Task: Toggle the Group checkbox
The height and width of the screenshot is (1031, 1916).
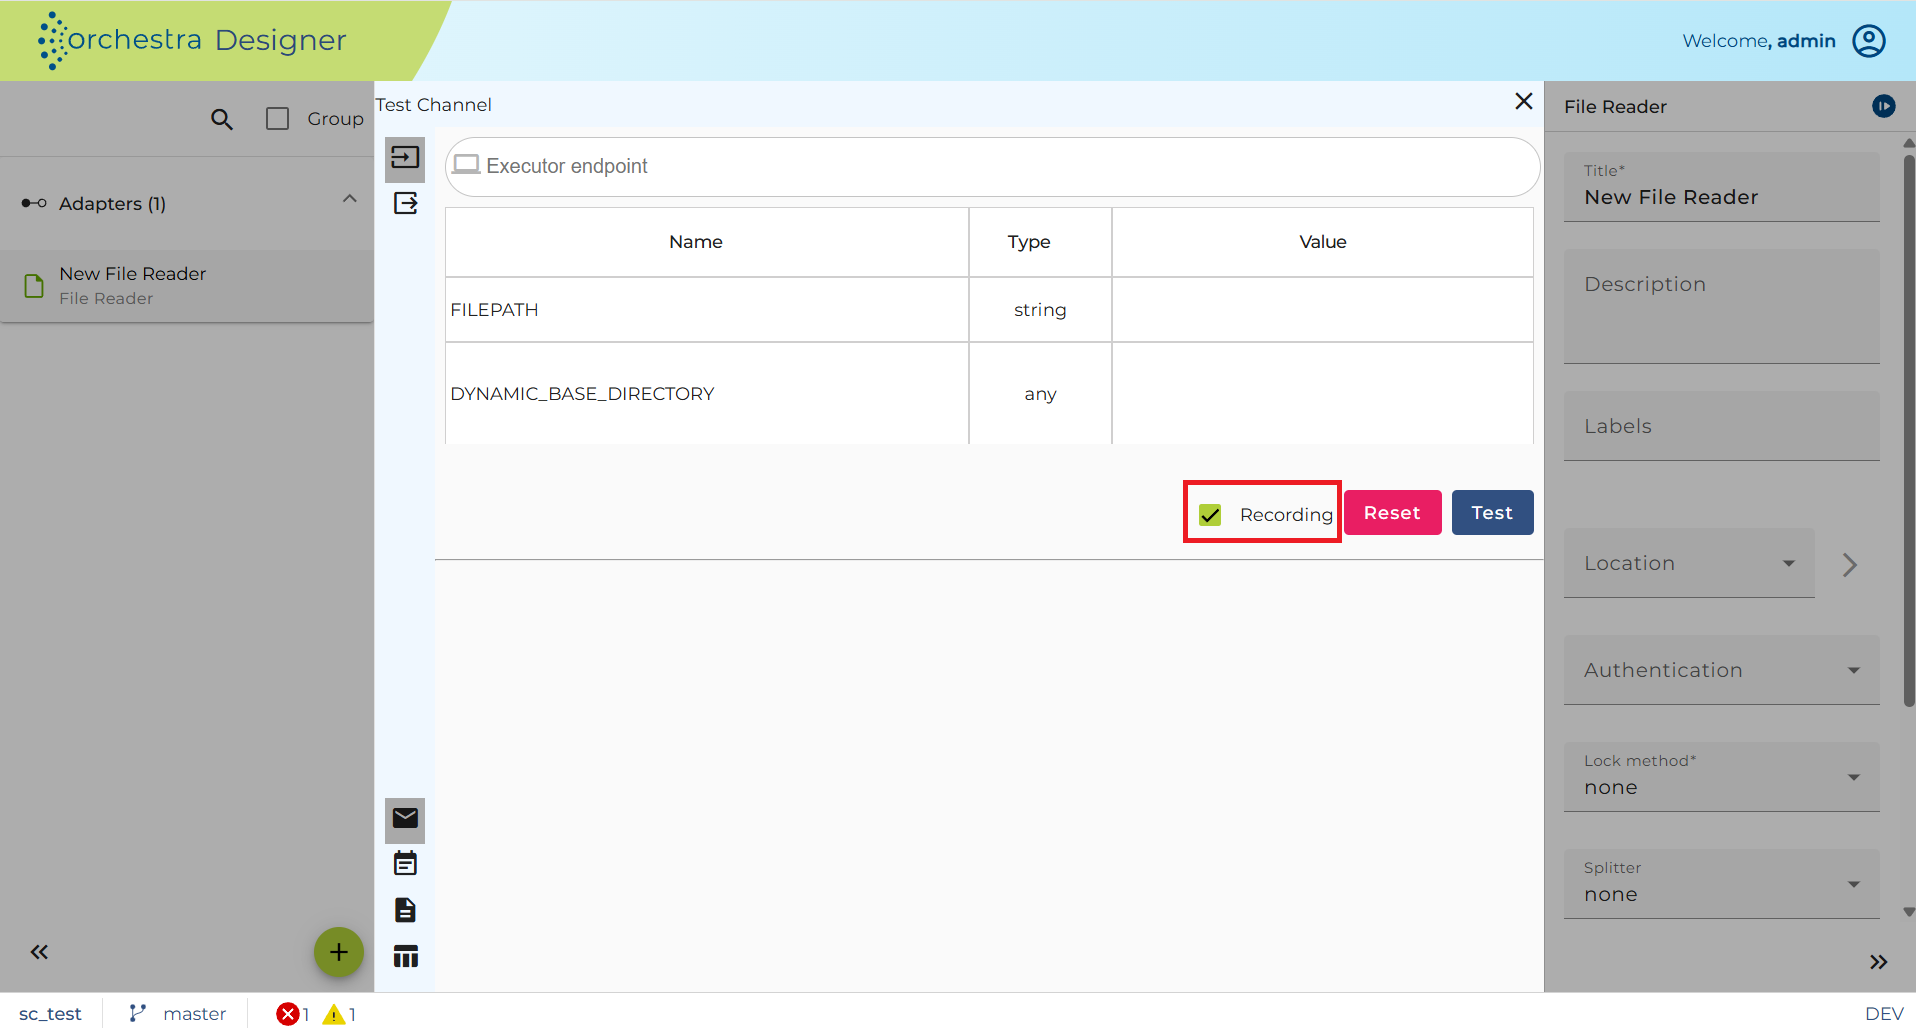Action: point(278,119)
